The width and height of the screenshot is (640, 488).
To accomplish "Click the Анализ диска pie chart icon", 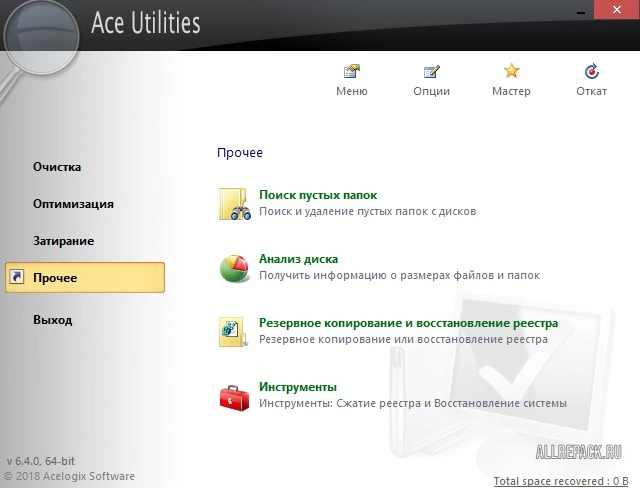I will point(234,268).
